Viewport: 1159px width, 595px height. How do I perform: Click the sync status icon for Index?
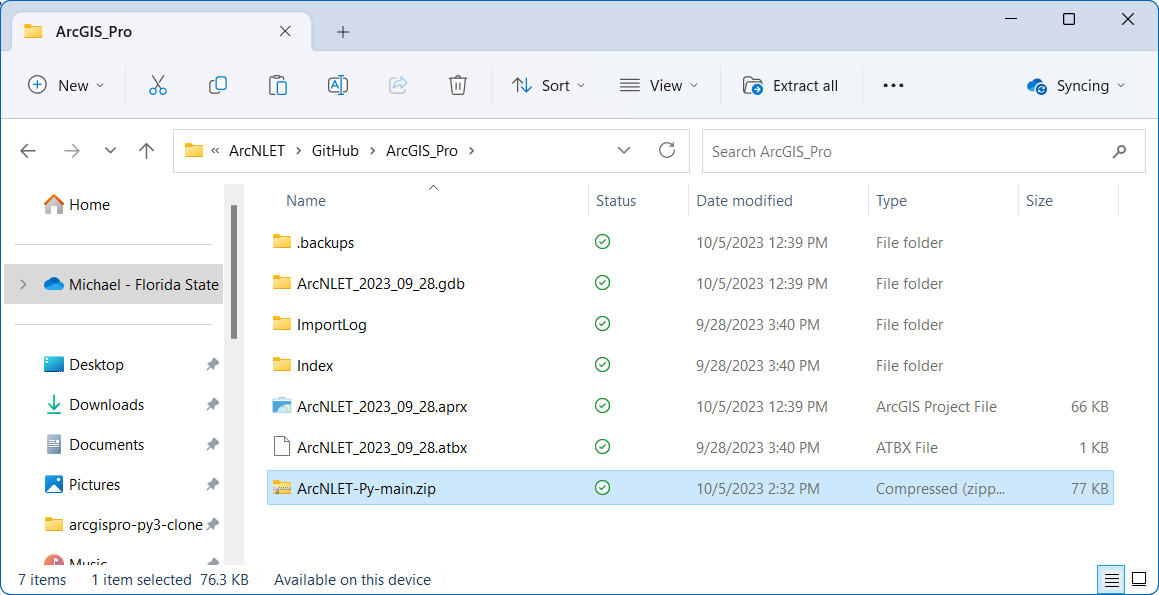pos(602,365)
